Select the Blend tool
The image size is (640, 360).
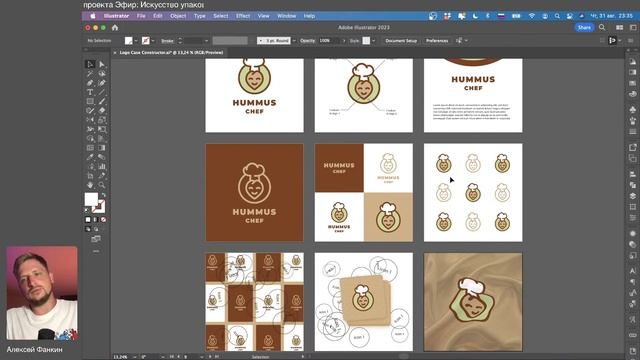tap(102, 157)
